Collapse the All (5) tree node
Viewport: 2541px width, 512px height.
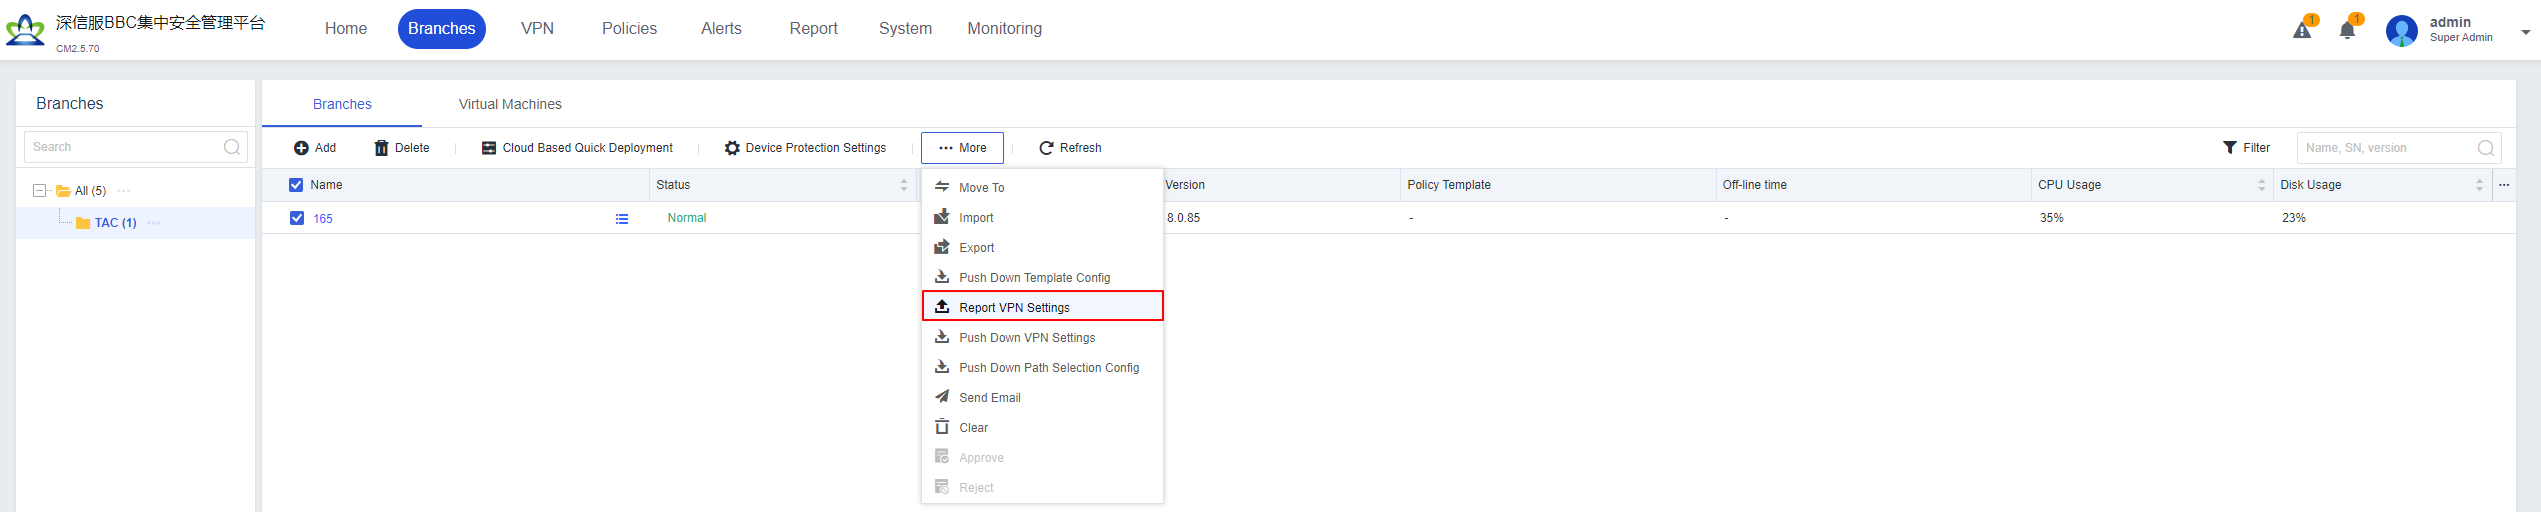tap(40, 191)
